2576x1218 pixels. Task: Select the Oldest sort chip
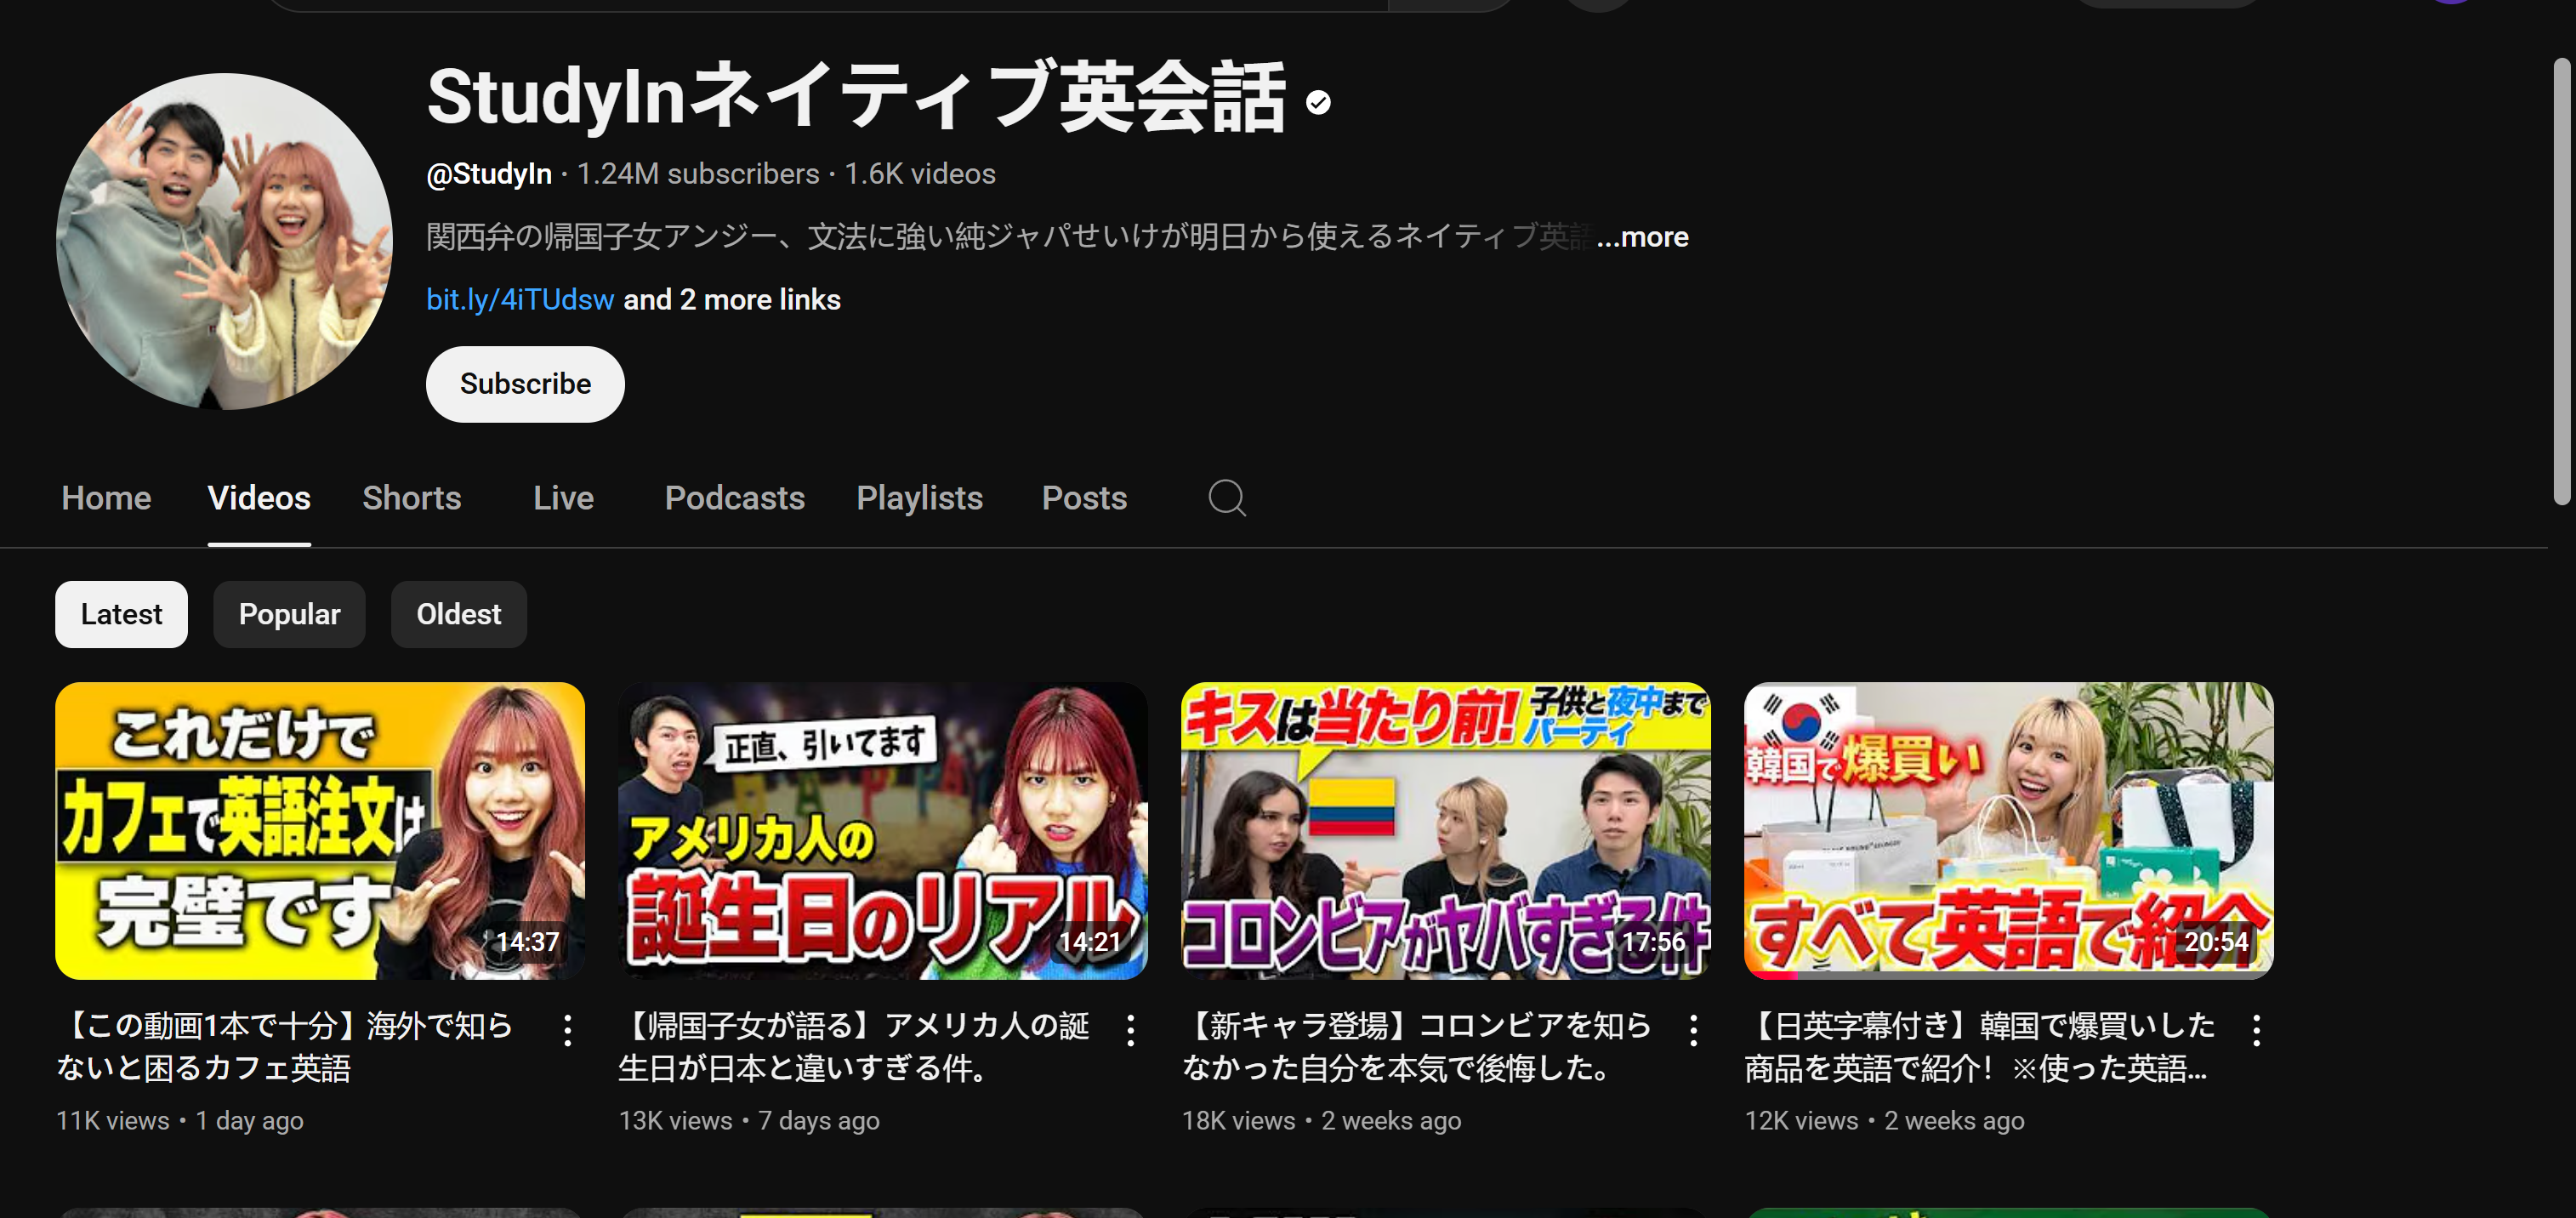pyautogui.click(x=458, y=614)
